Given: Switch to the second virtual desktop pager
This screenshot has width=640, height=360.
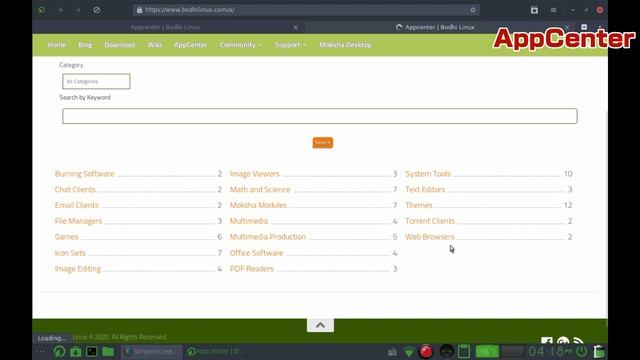Looking at the screenshot, I should click(x=512, y=351).
